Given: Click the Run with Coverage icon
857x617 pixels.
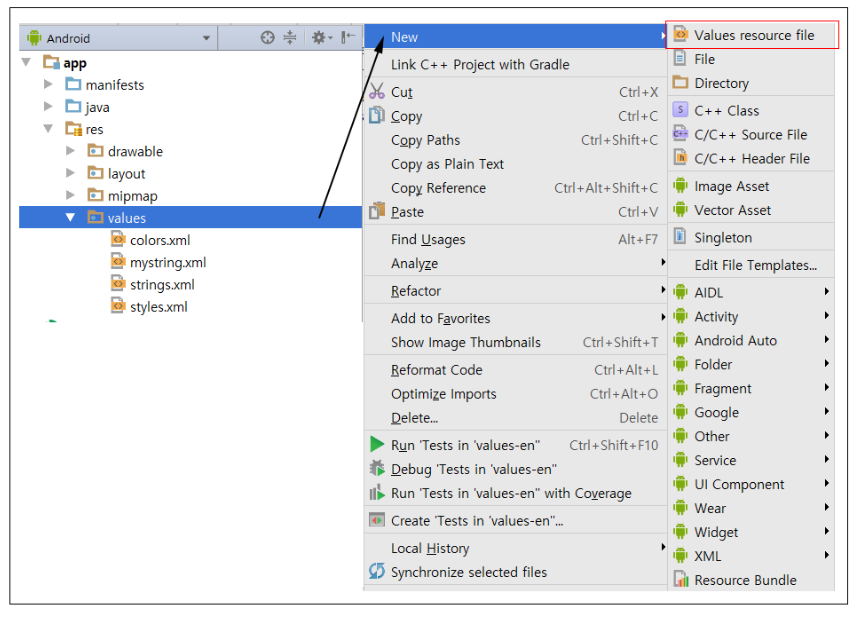Looking at the screenshot, I should tap(377, 492).
